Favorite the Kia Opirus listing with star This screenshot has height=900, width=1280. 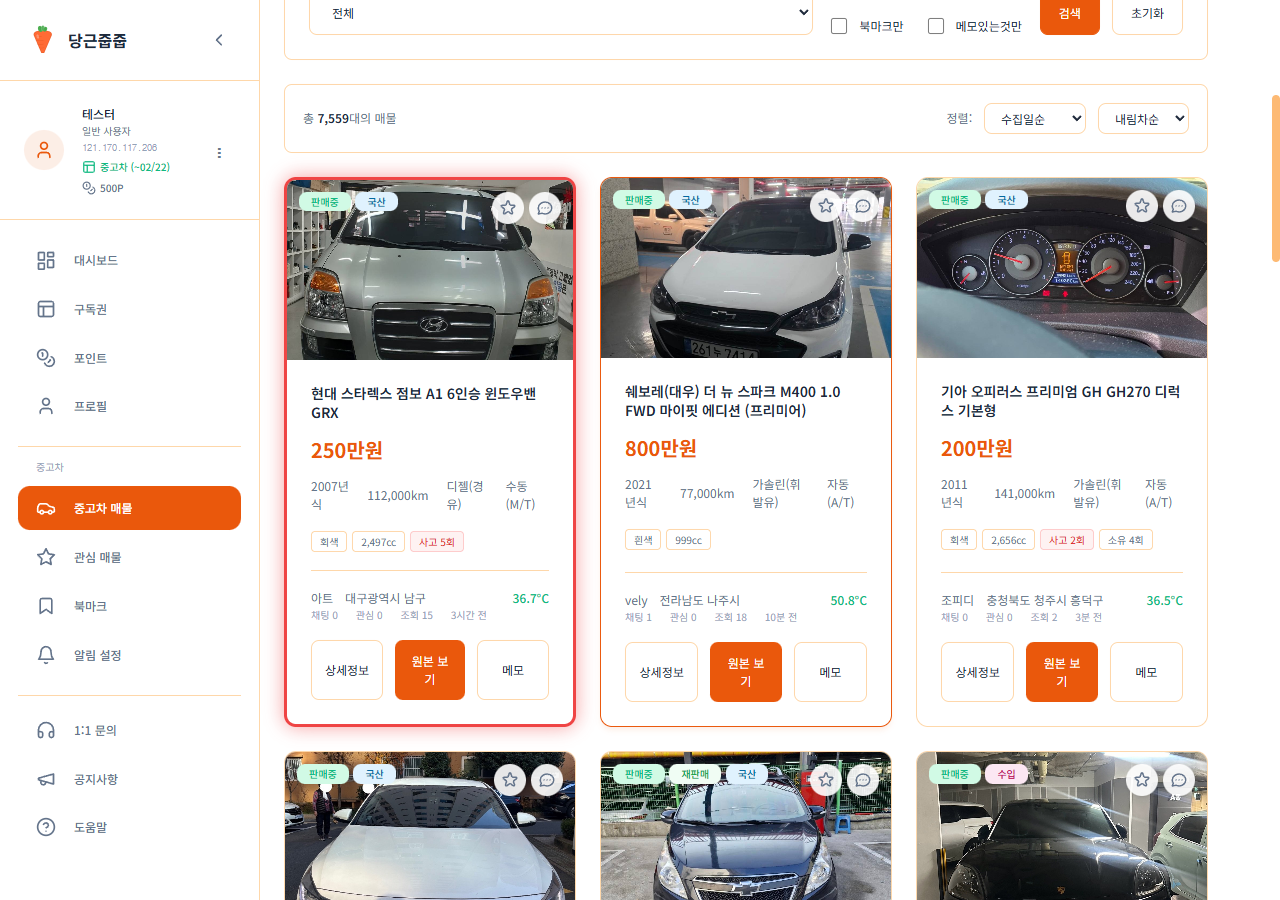tap(1142, 206)
